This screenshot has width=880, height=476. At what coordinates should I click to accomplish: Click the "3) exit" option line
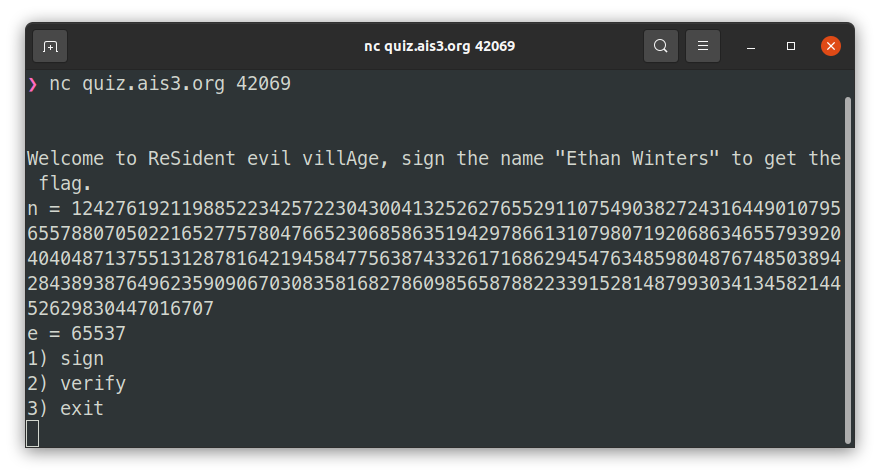tap(65, 409)
